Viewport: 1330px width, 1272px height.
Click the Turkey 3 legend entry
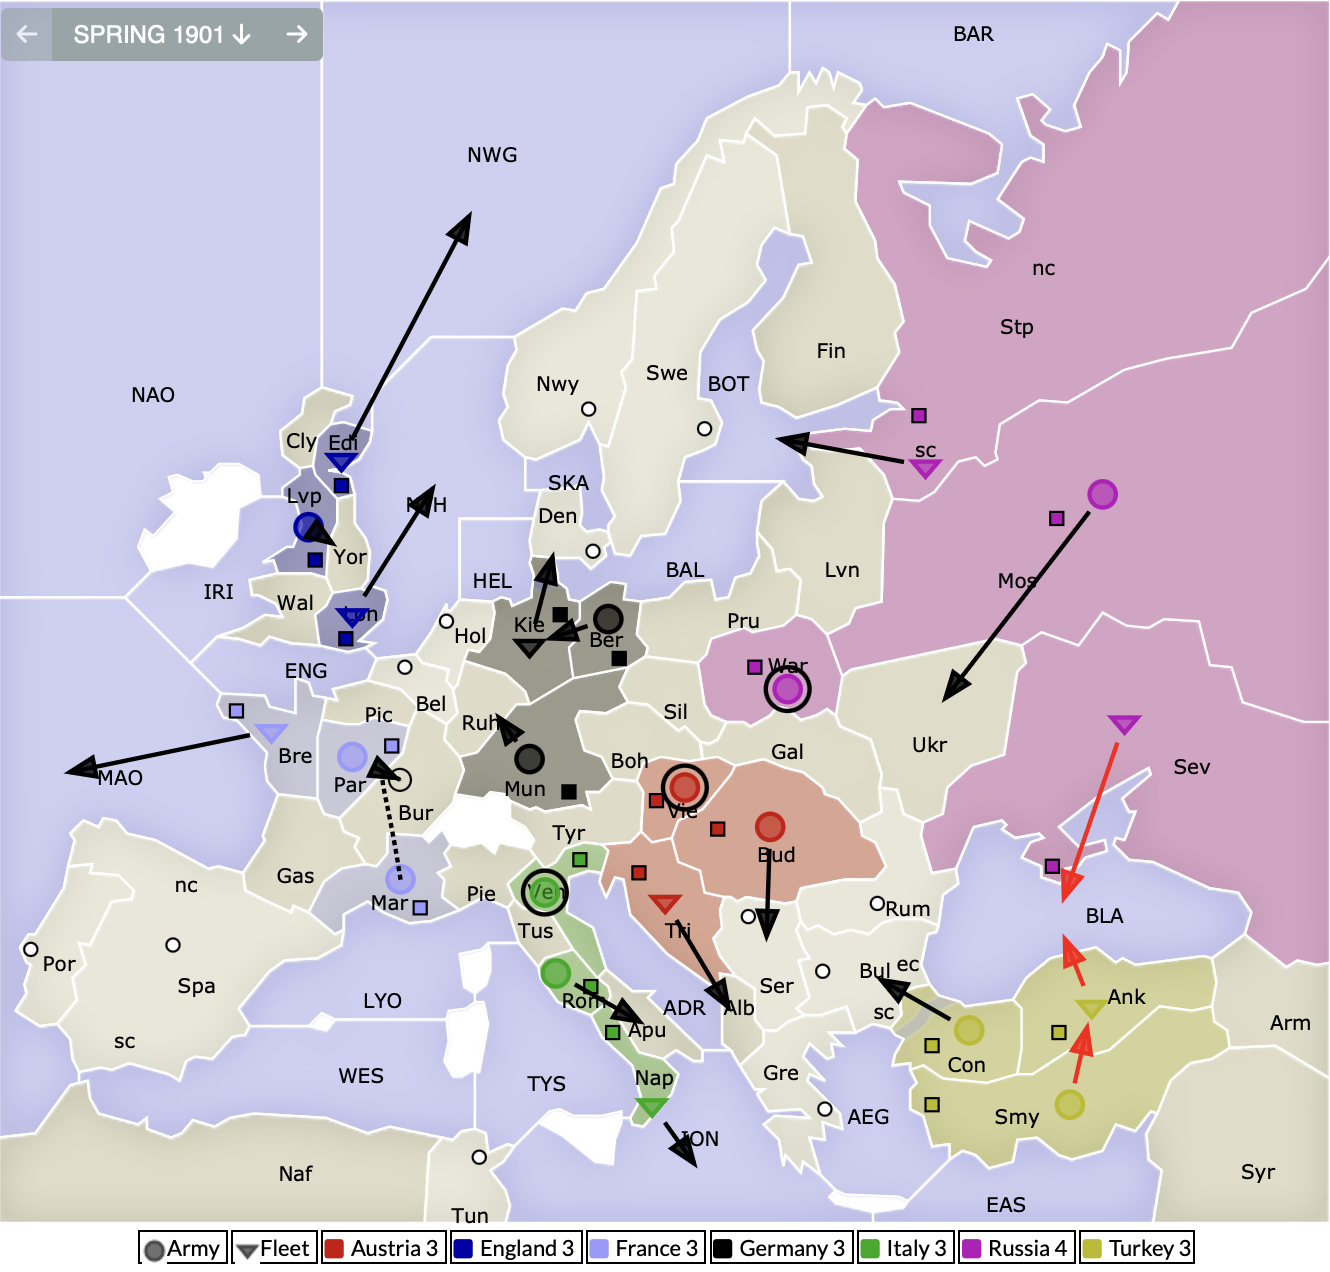coord(1137,1248)
